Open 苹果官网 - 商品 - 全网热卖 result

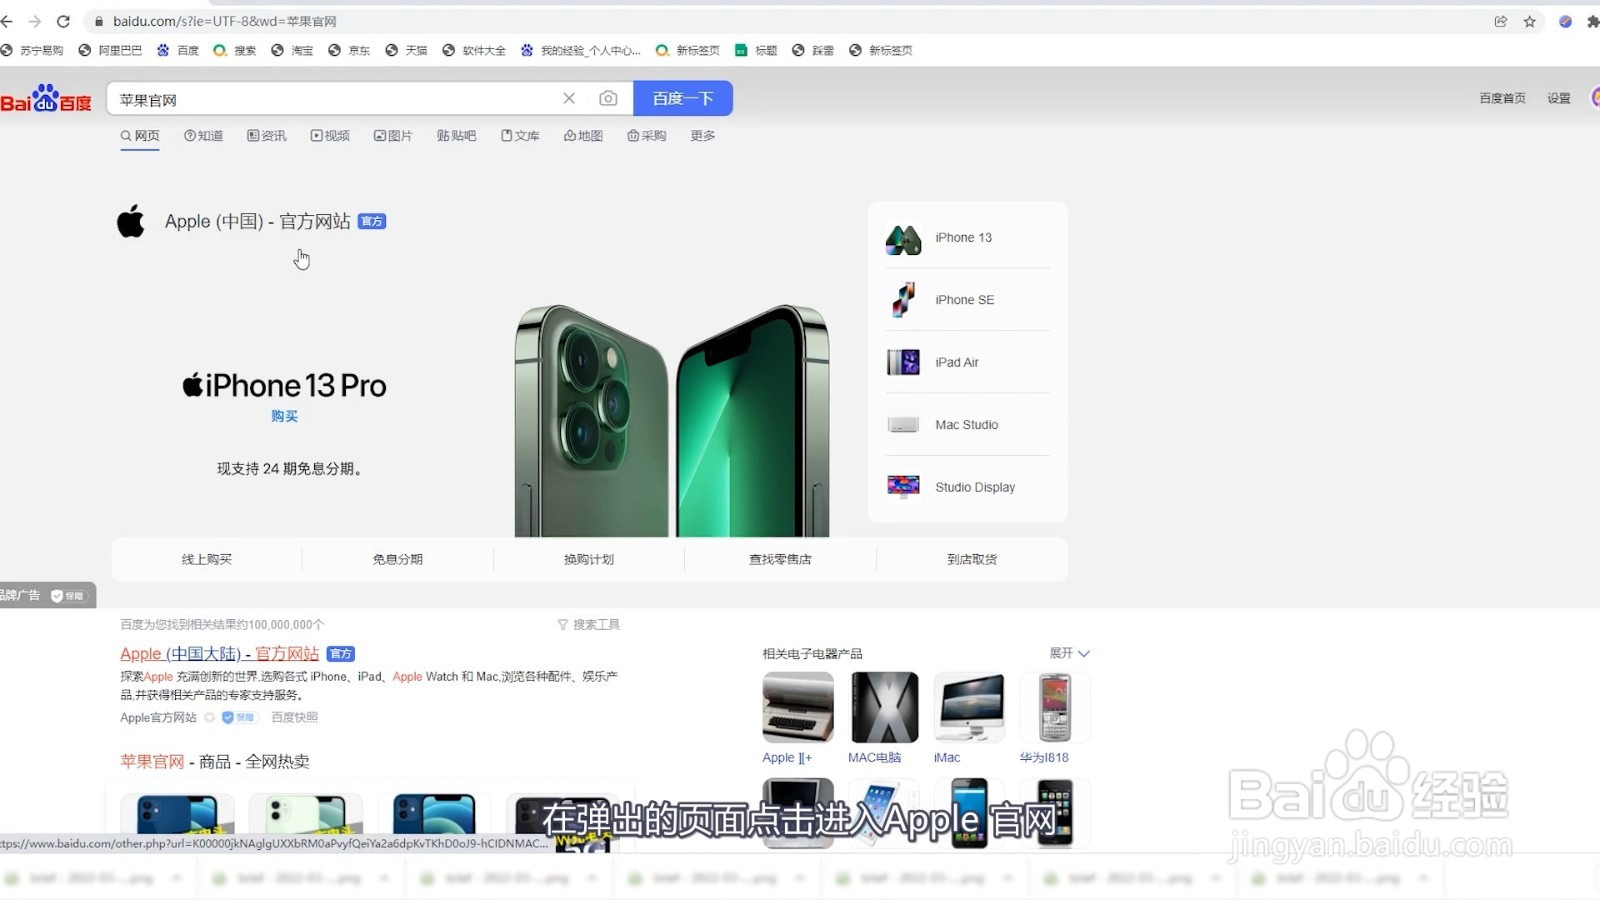(215, 762)
